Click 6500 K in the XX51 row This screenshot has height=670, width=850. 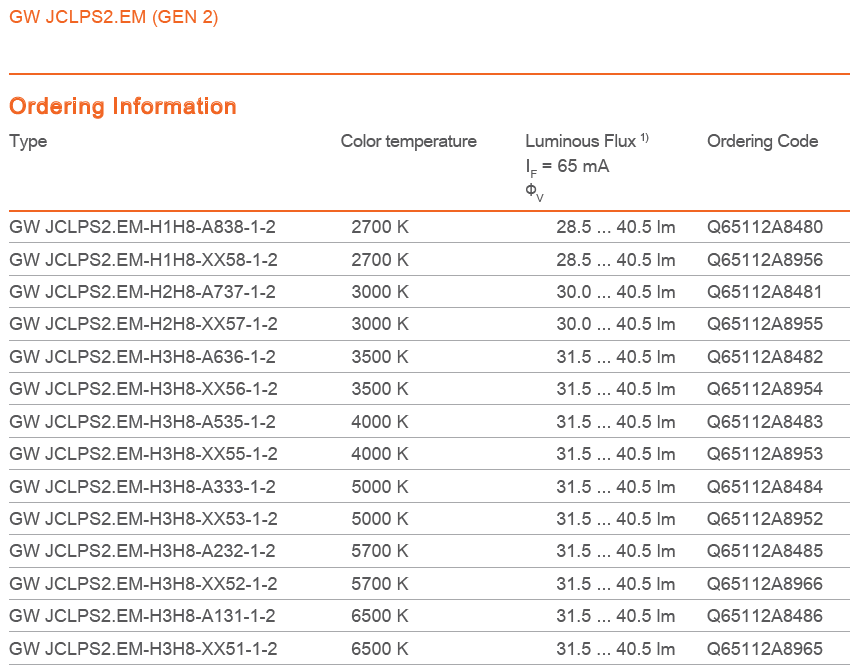tap(380, 649)
